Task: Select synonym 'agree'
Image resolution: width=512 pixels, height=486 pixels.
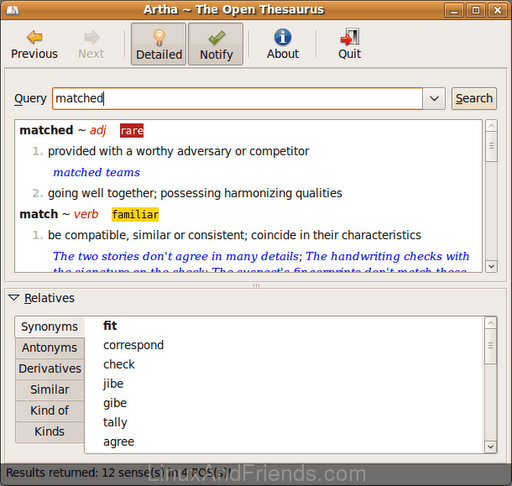Action: point(119,442)
